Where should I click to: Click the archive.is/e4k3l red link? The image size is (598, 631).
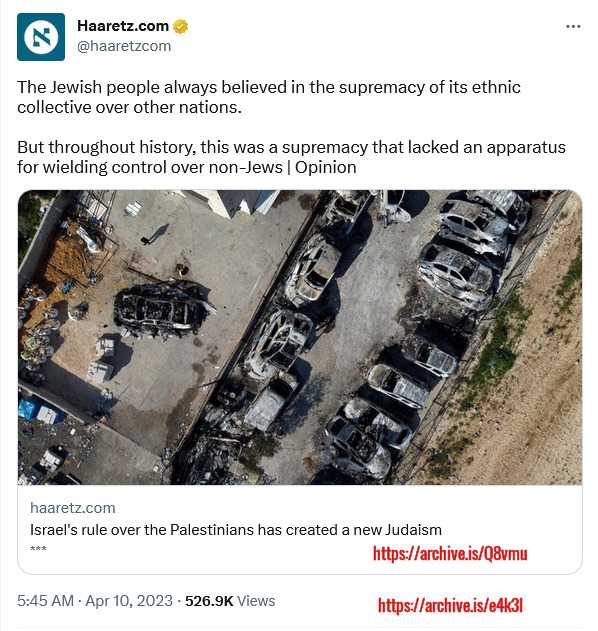tap(450, 605)
